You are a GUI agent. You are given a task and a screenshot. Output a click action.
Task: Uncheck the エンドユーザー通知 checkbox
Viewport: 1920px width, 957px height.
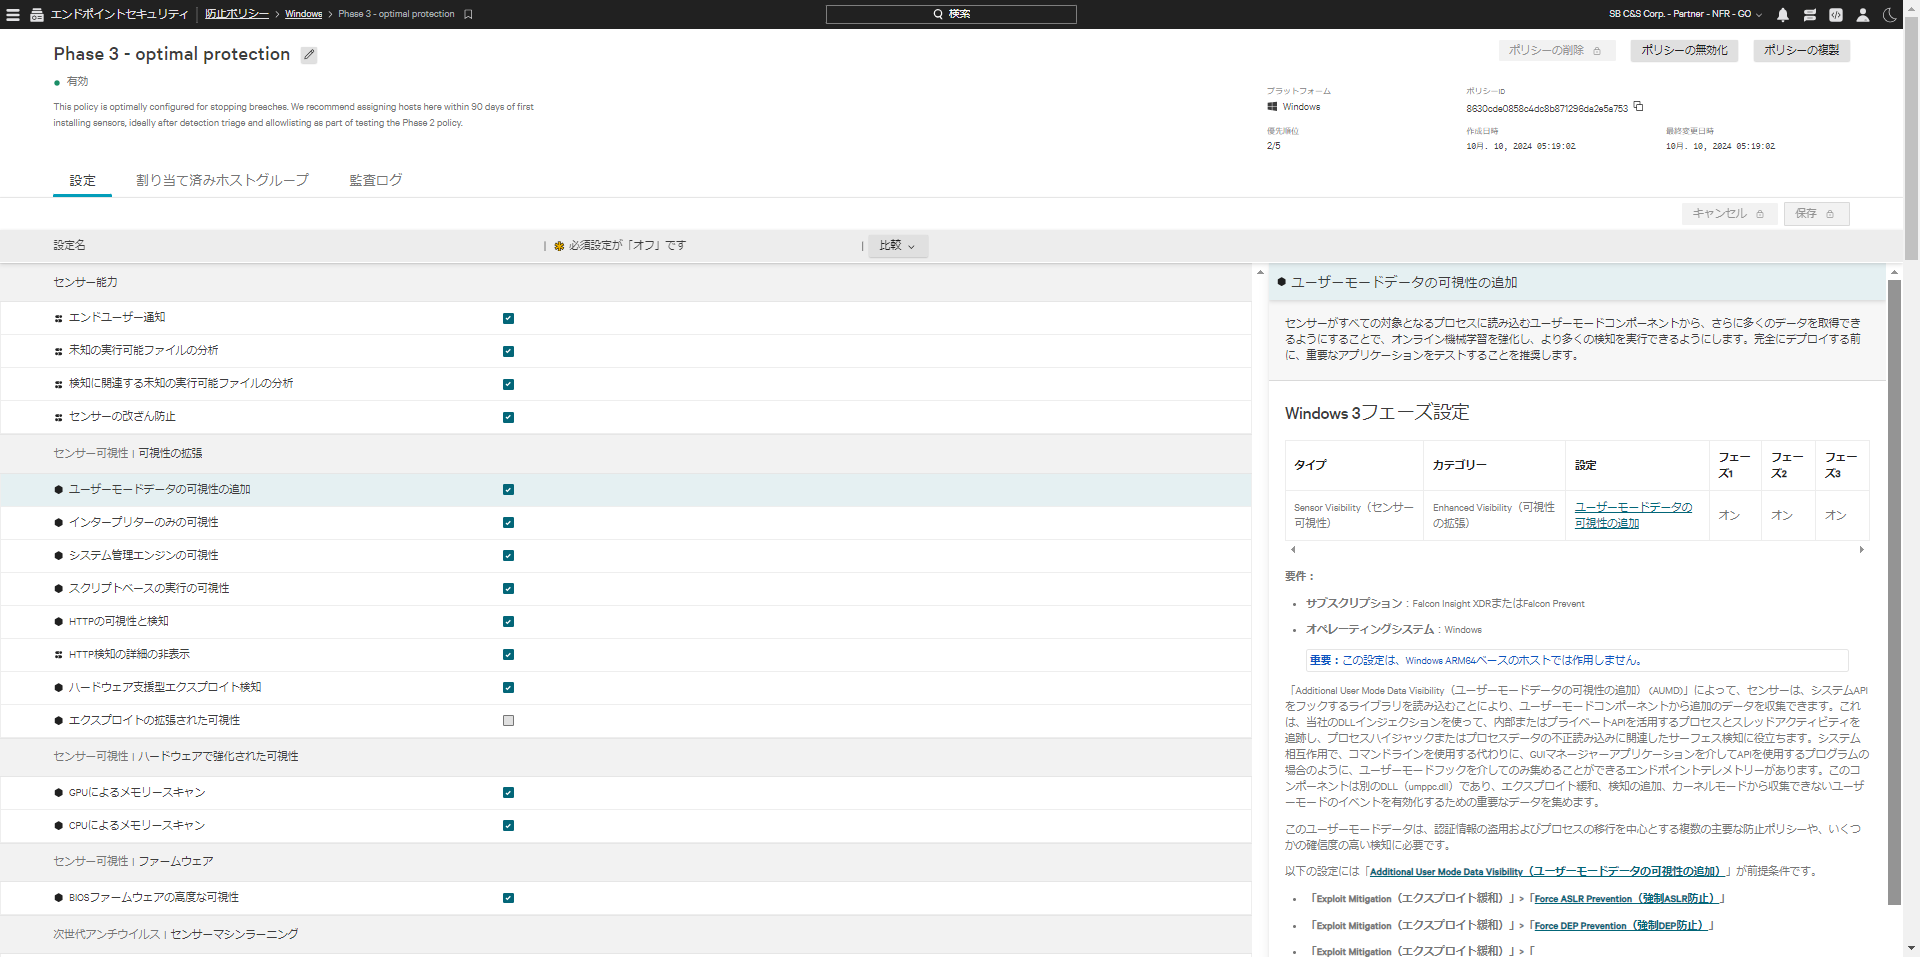click(508, 319)
